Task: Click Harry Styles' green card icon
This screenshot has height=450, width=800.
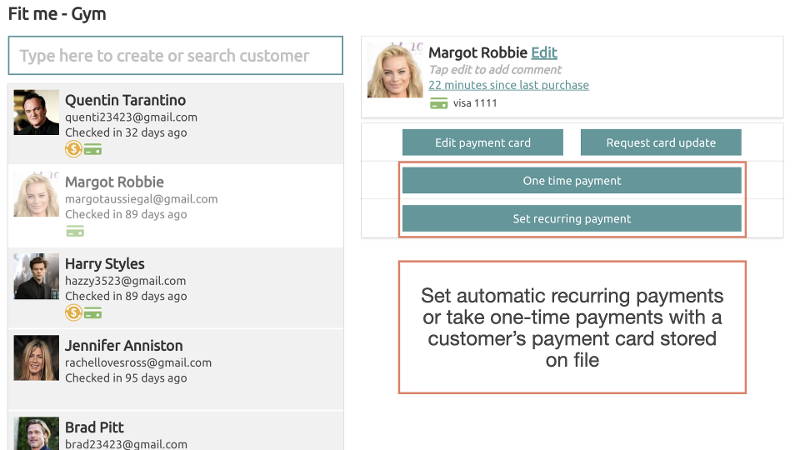Action: coord(93,313)
